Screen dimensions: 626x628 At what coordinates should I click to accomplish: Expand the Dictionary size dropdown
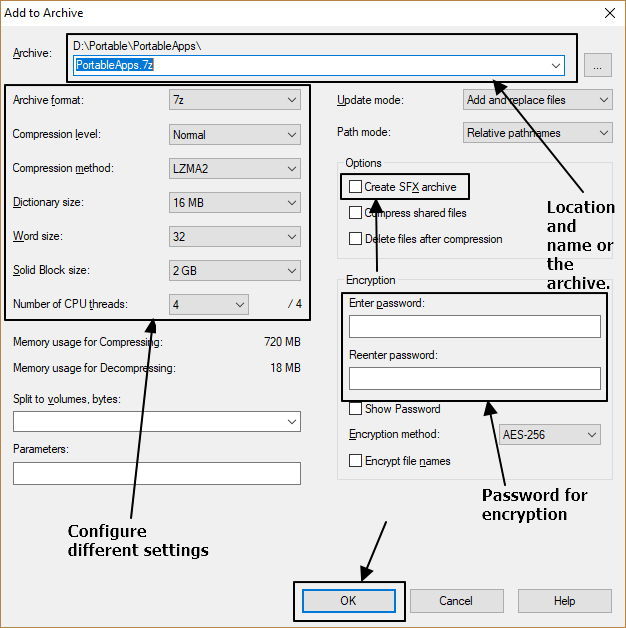[x=235, y=203]
